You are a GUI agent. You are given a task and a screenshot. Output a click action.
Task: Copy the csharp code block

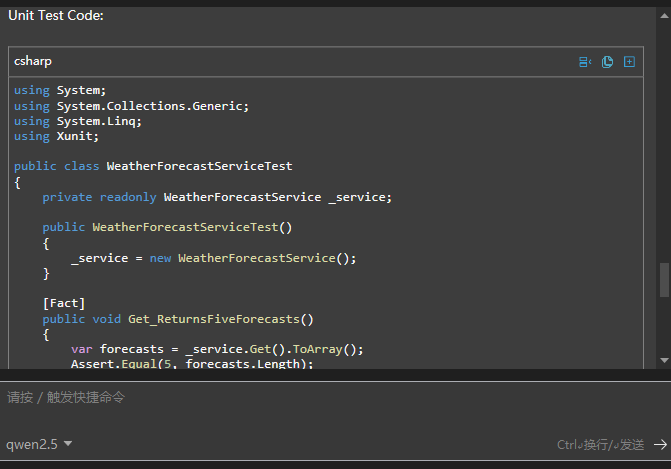(607, 62)
